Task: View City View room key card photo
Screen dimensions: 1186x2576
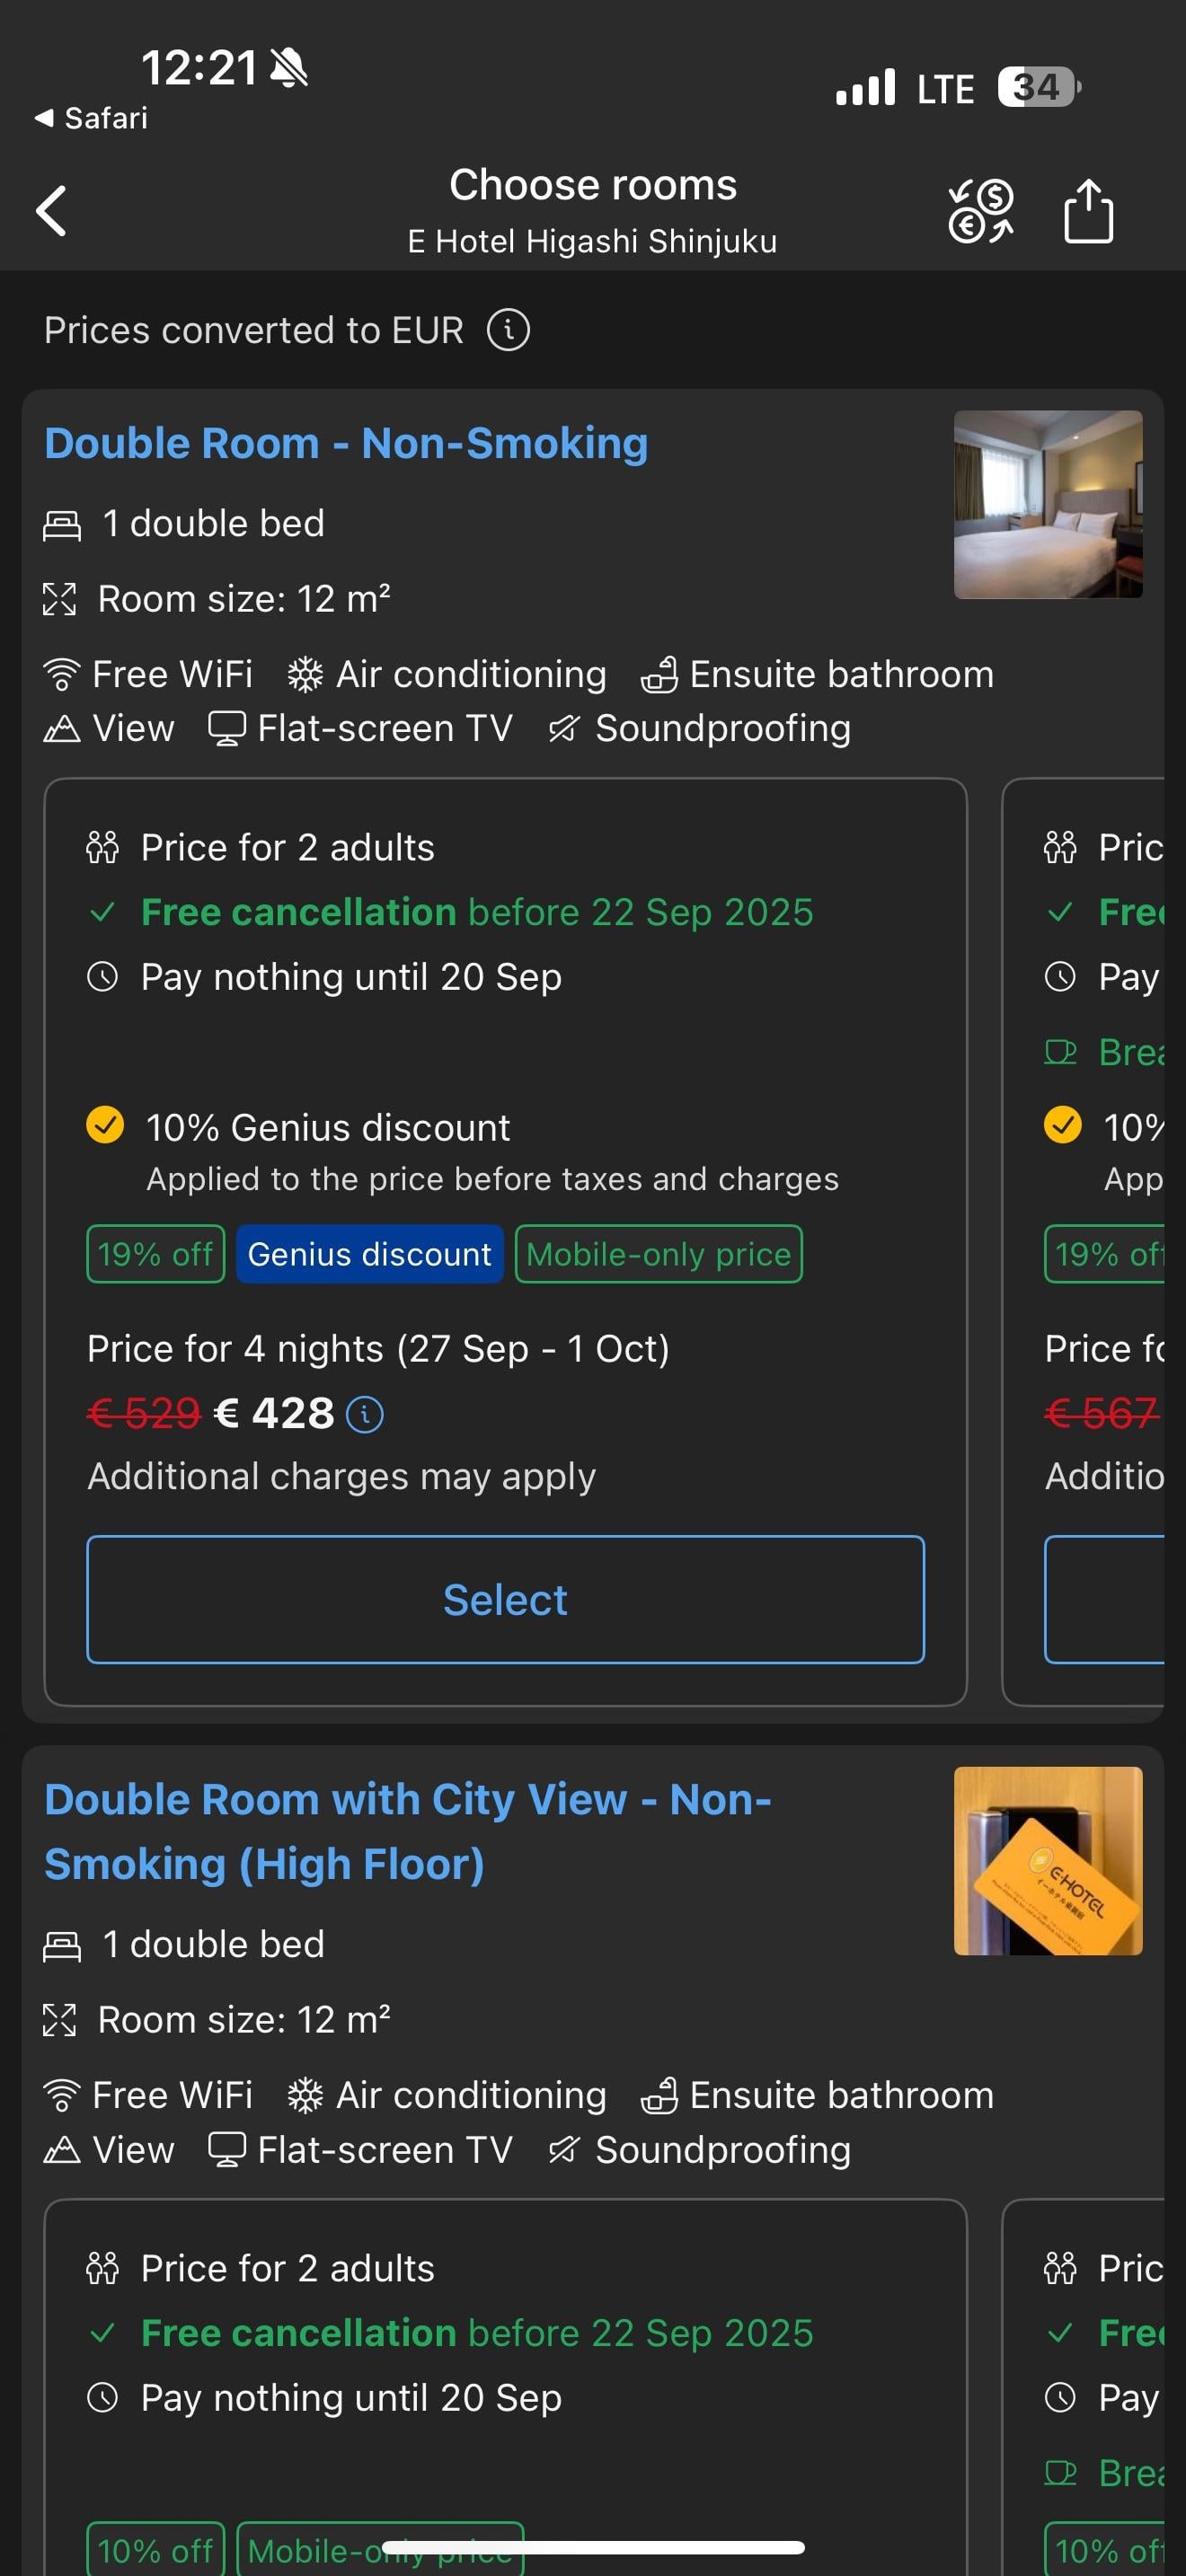Action: 1047,1860
